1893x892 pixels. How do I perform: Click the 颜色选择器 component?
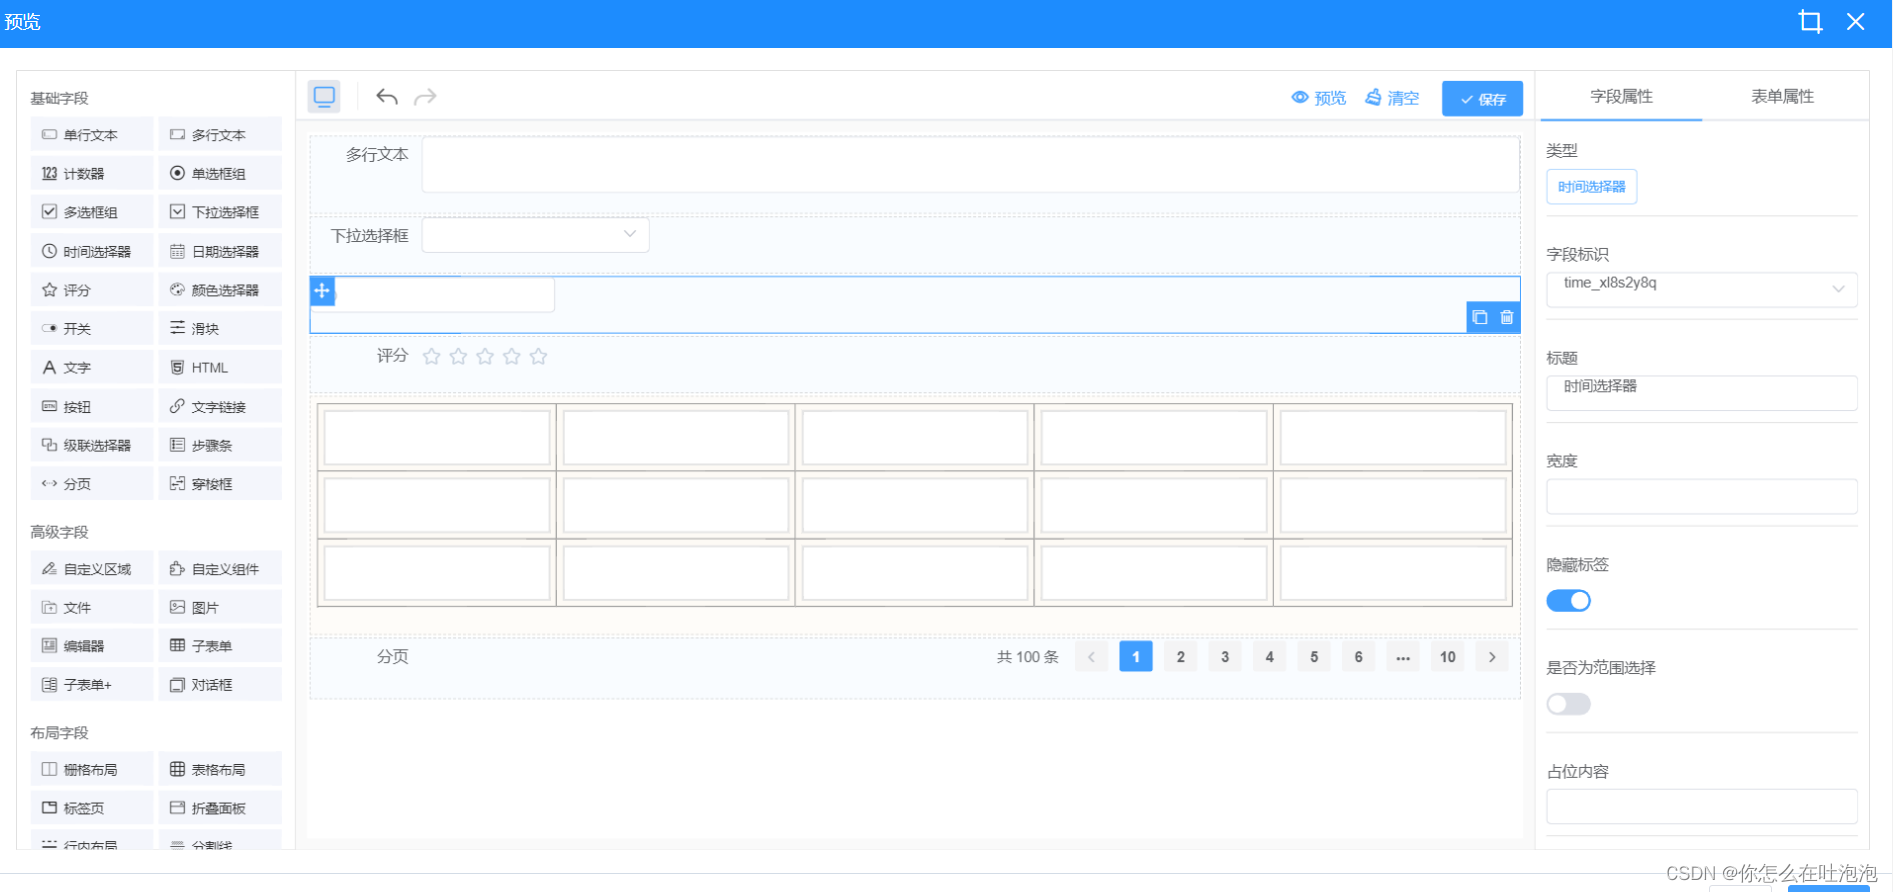(220, 290)
